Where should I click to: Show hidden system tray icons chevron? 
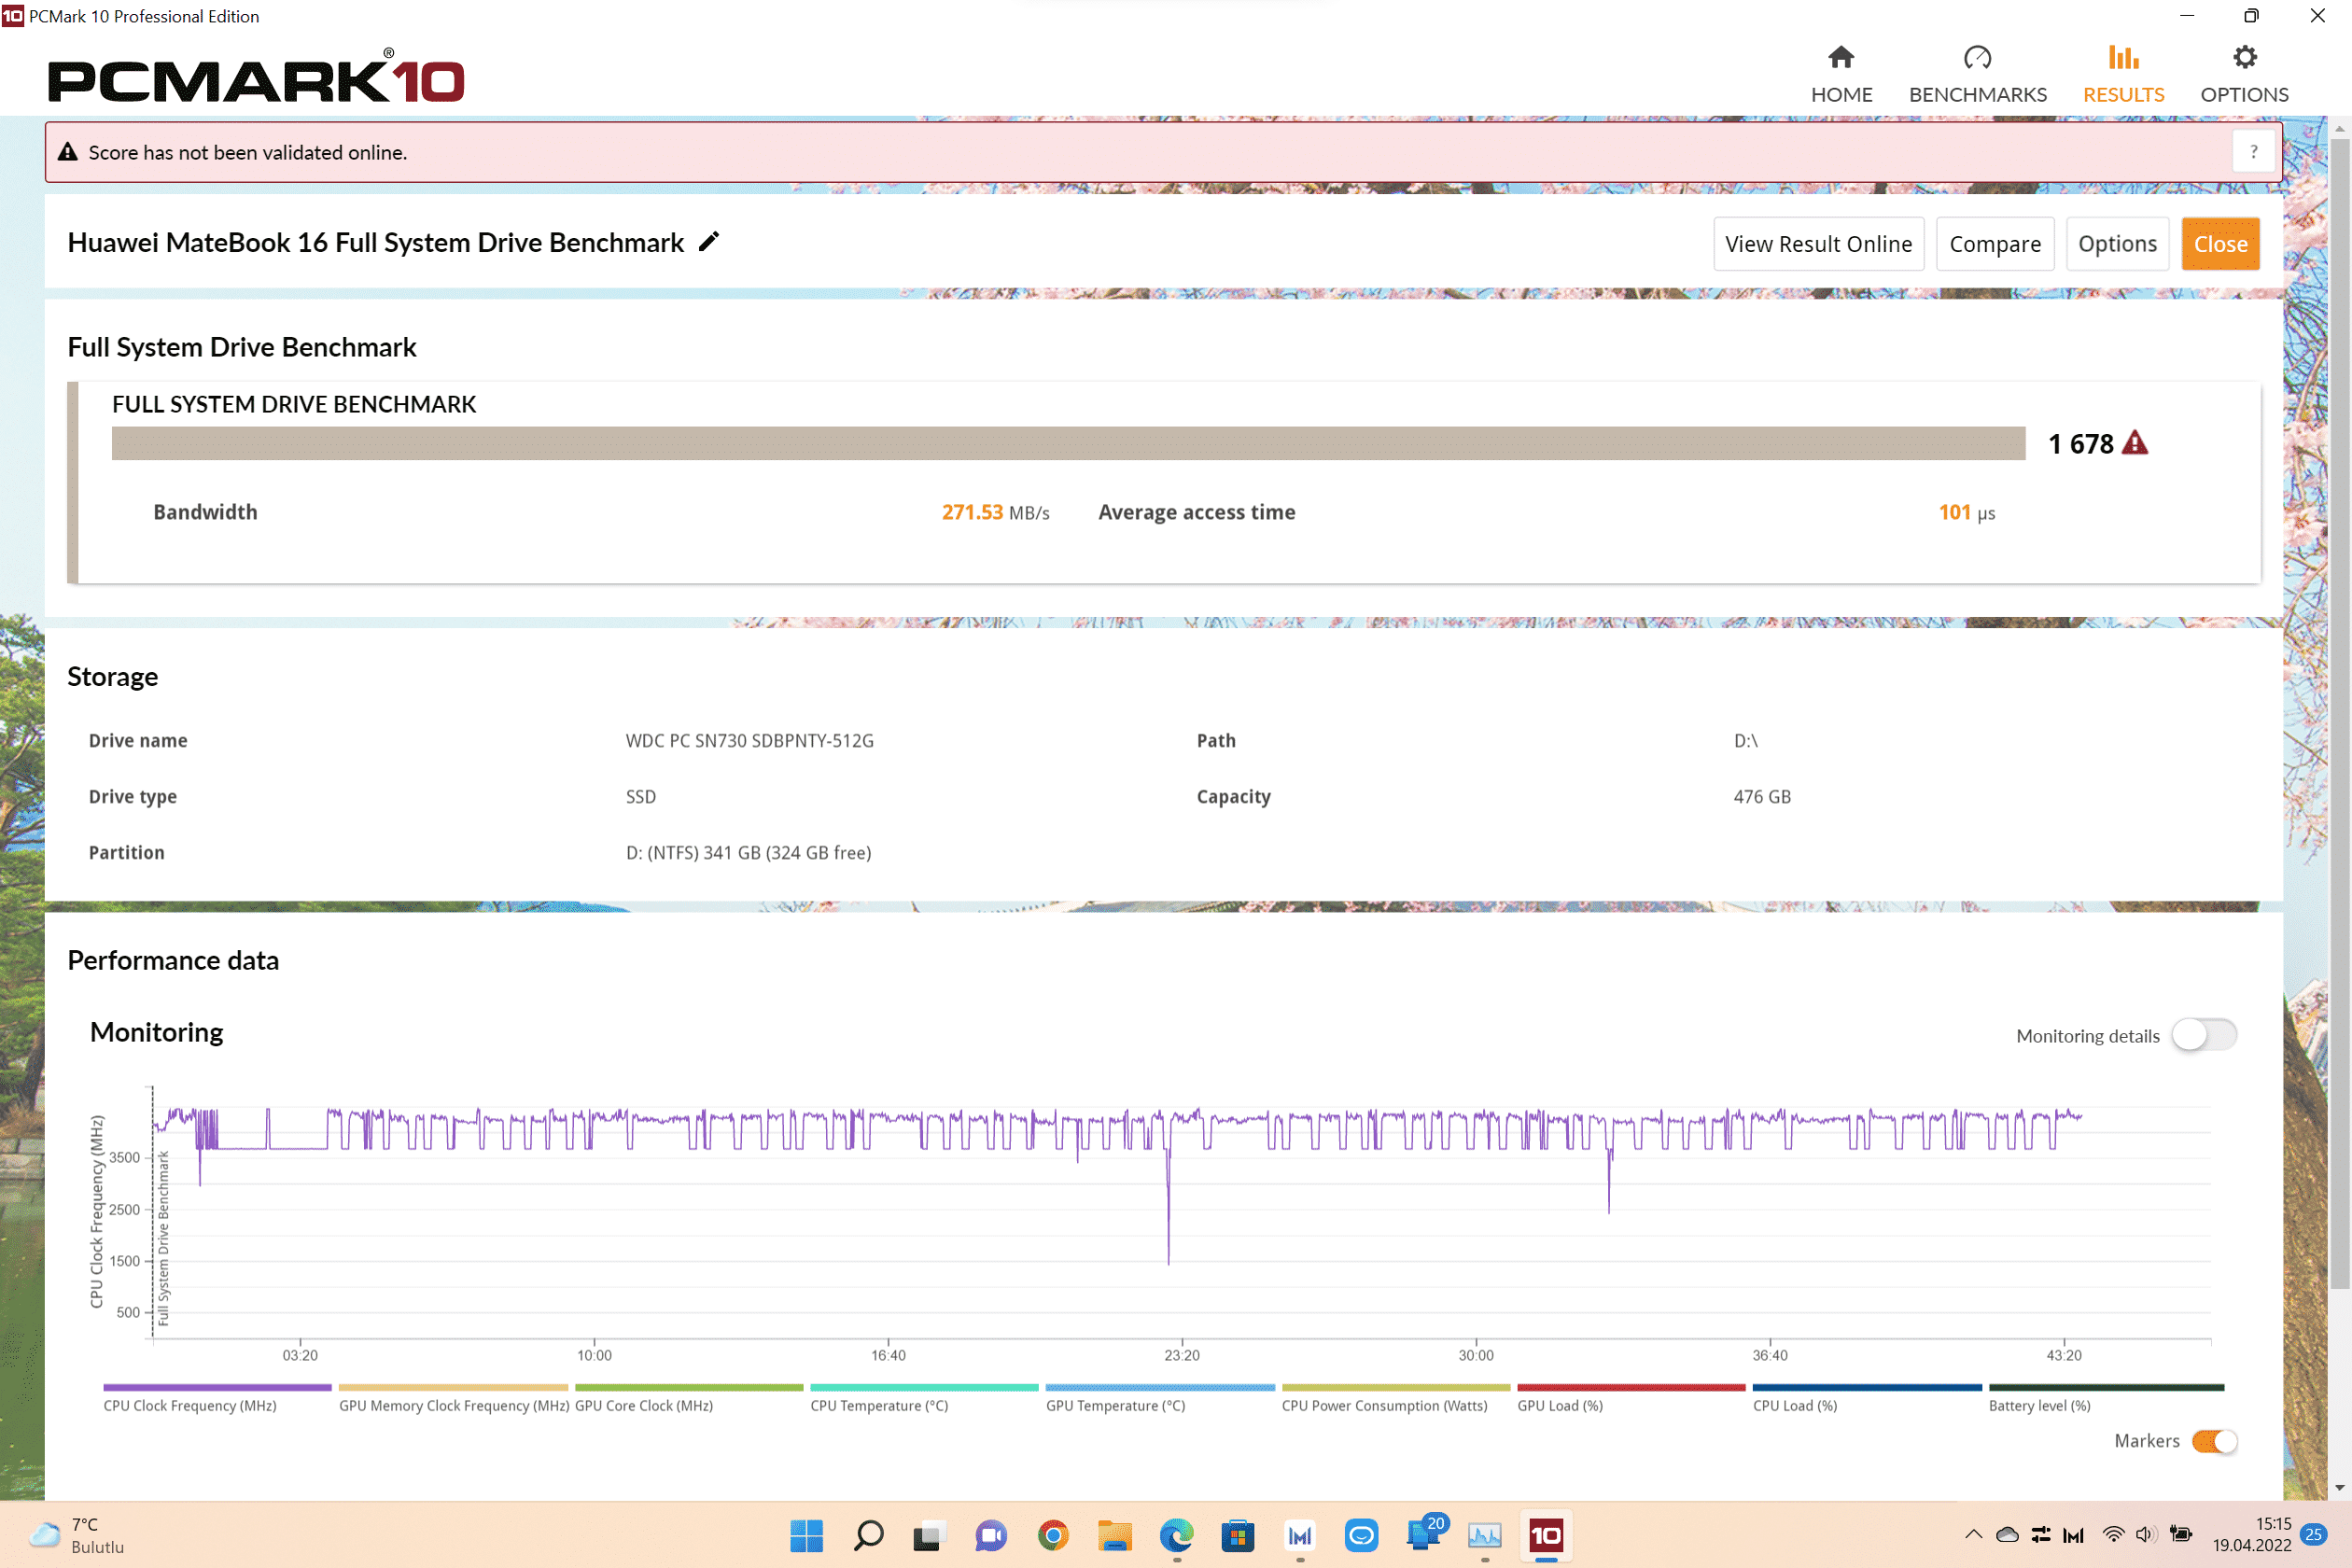[1973, 1534]
